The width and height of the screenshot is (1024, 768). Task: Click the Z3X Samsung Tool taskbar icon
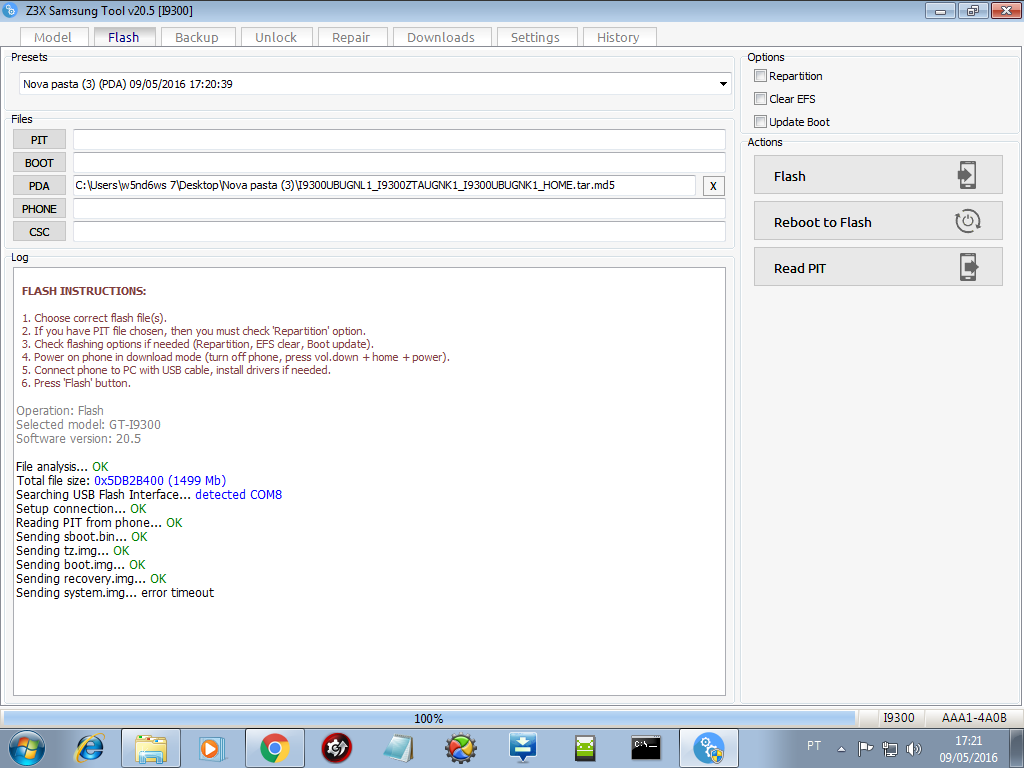[x=709, y=748]
